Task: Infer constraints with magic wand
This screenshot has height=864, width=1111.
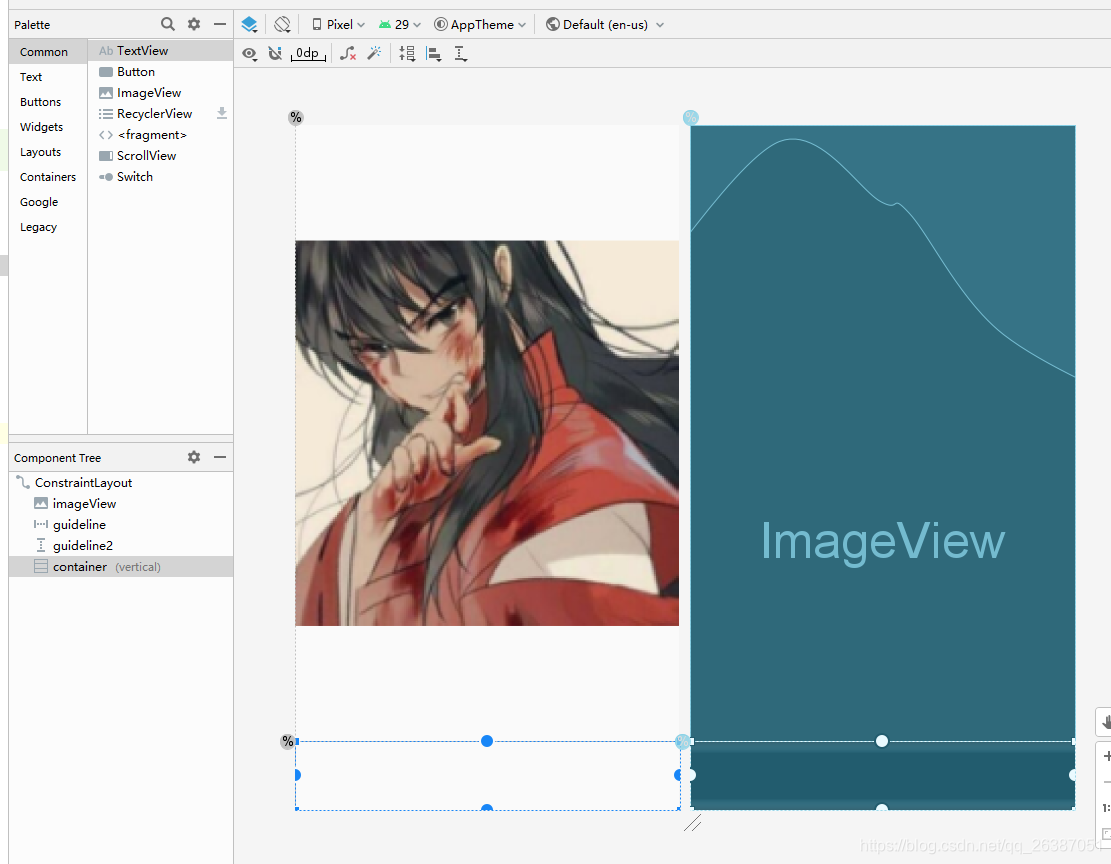Action: [374, 54]
